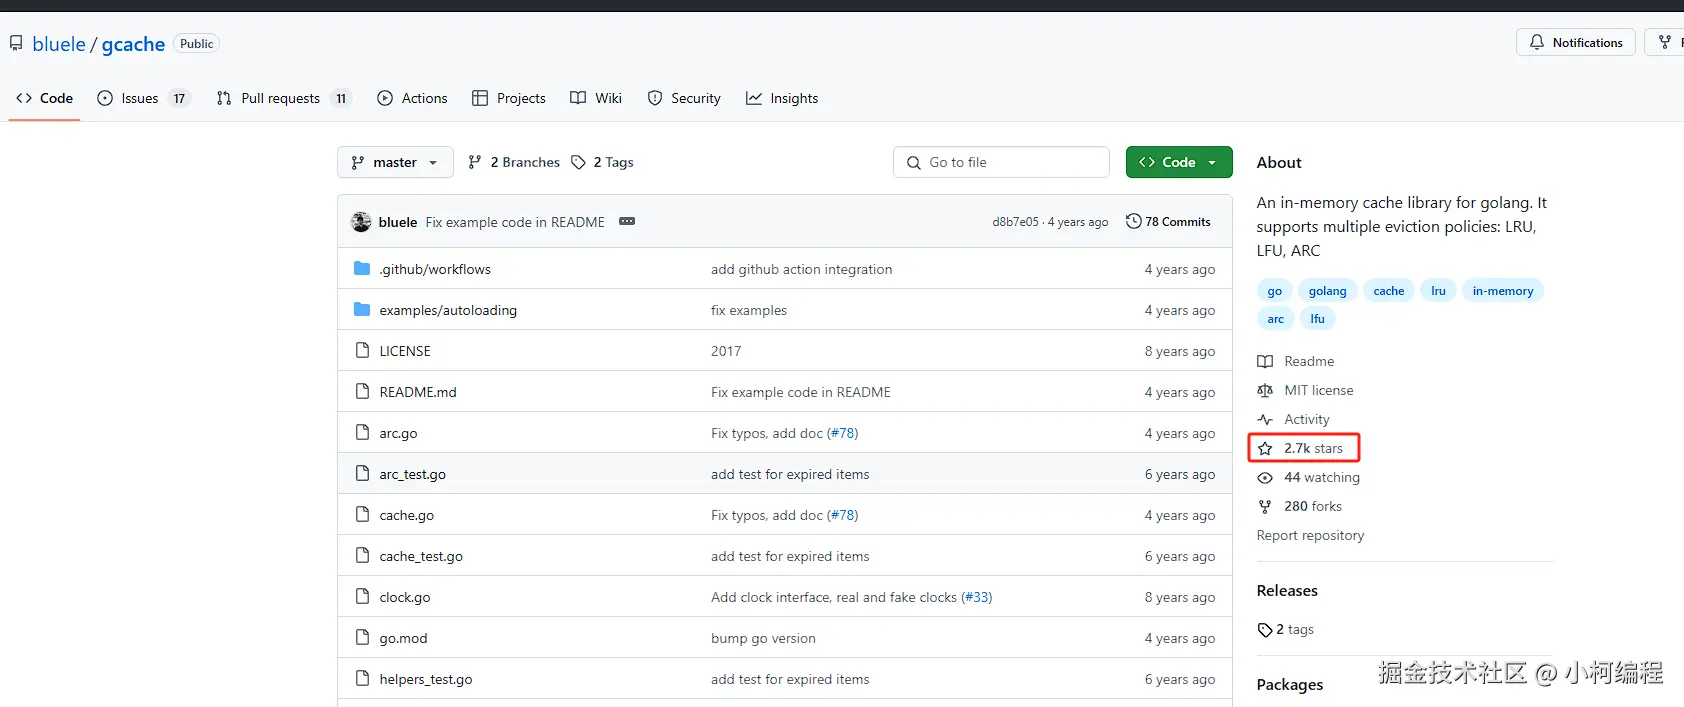Image resolution: width=1684 pixels, height=707 pixels.
Task: Focus the Go to file search field
Action: click(x=1012, y=162)
